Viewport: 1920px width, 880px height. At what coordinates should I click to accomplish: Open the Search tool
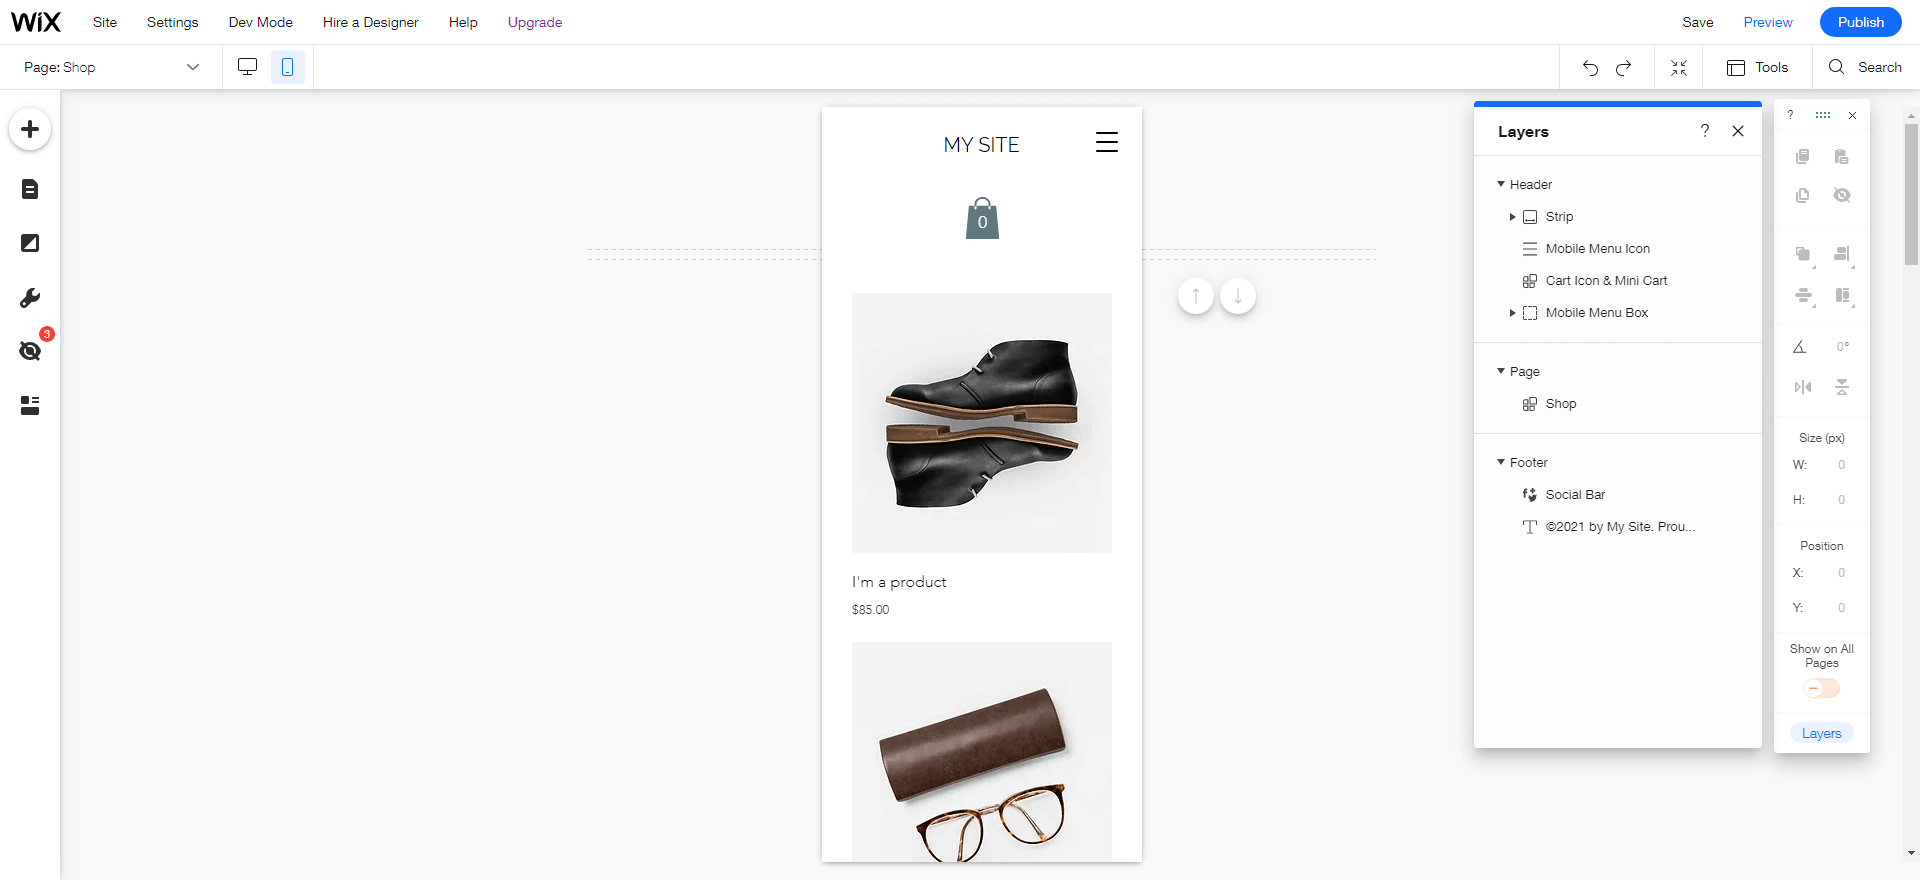[x=1865, y=67]
